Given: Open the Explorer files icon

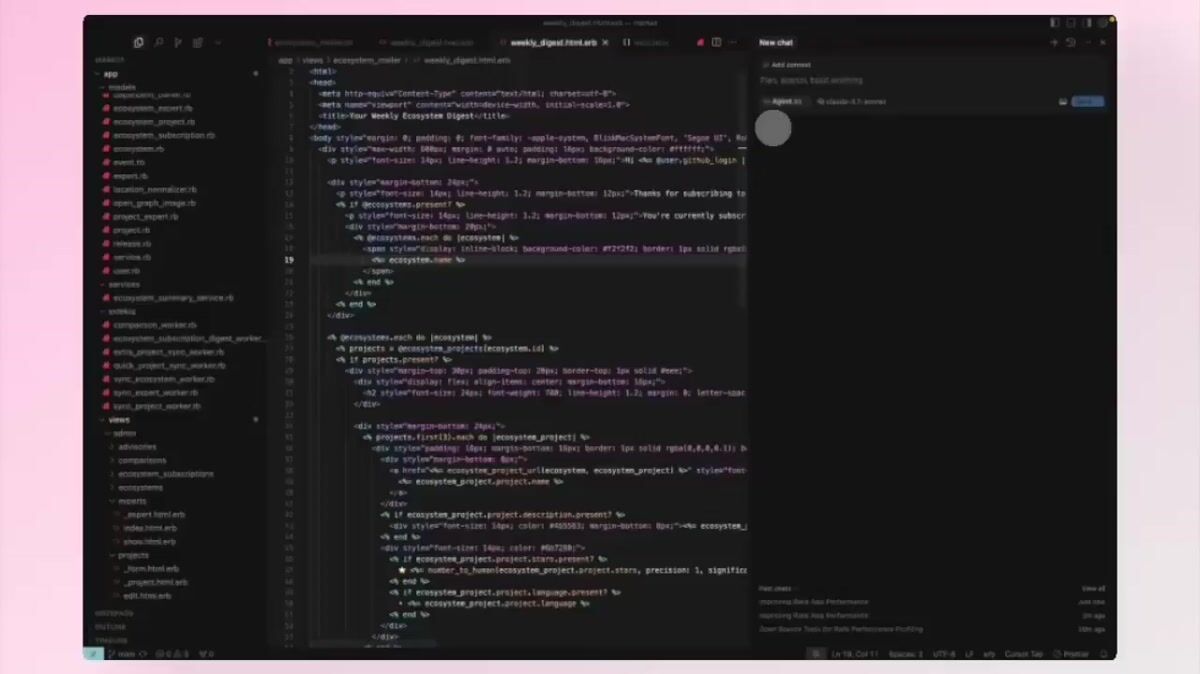Looking at the screenshot, I should [x=138, y=43].
